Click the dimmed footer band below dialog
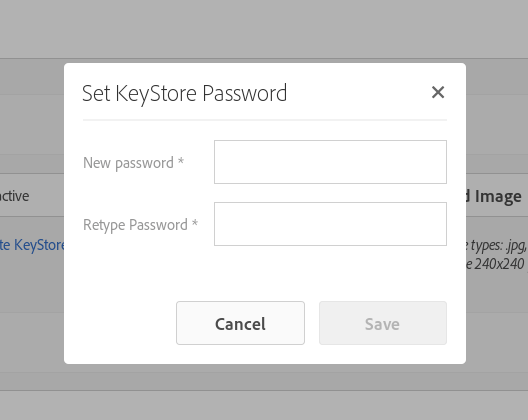Image resolution: width=528 pixels, height=420 pixels. tap(264, 406)
